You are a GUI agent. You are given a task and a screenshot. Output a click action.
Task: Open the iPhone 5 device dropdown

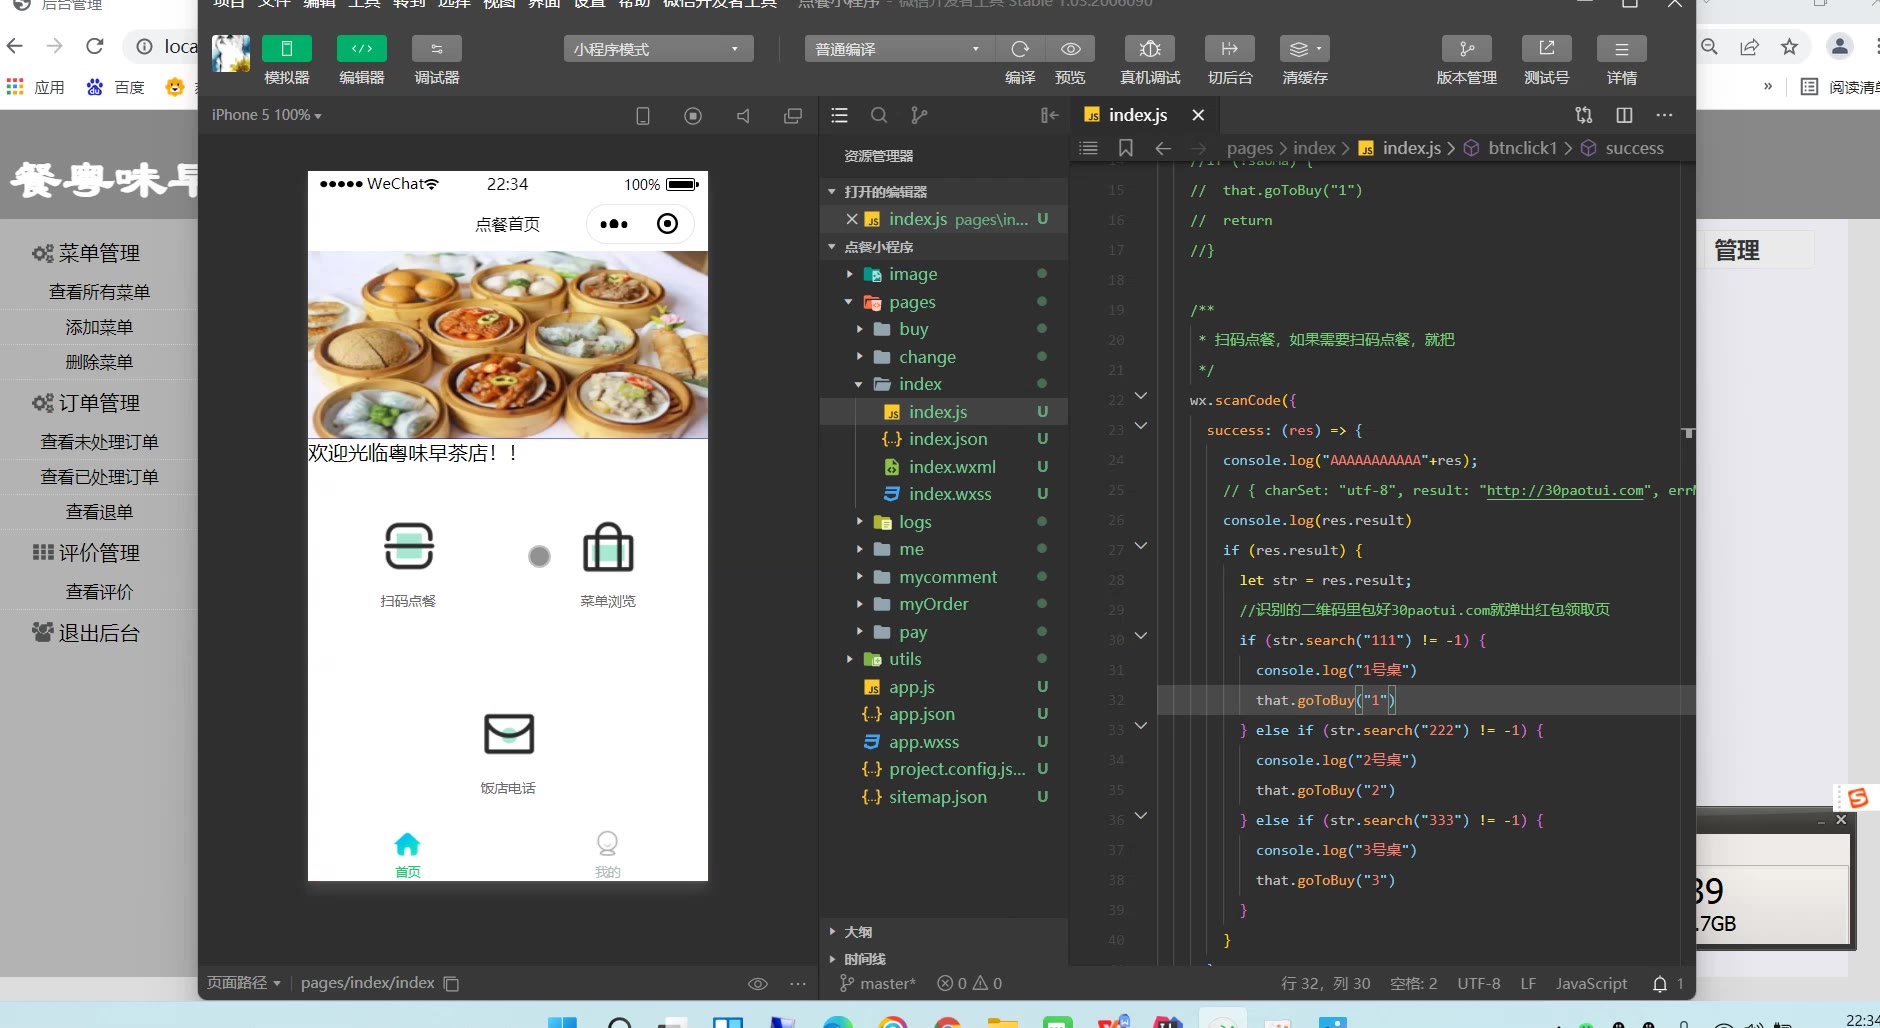point(266,116)
